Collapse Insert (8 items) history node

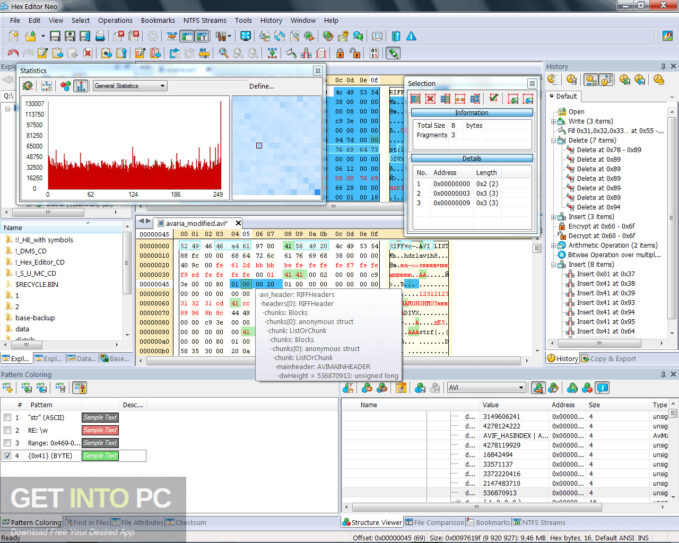[553, 264]
